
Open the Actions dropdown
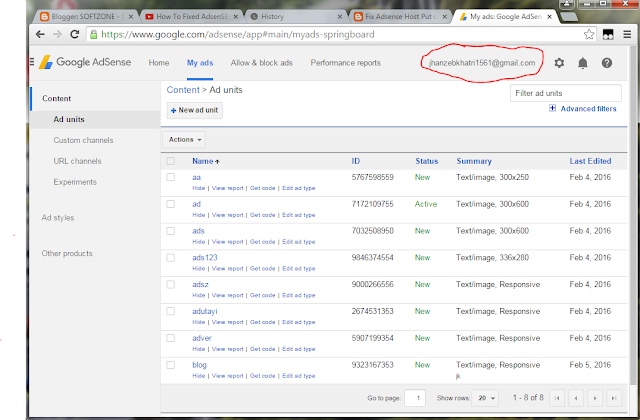184,140
